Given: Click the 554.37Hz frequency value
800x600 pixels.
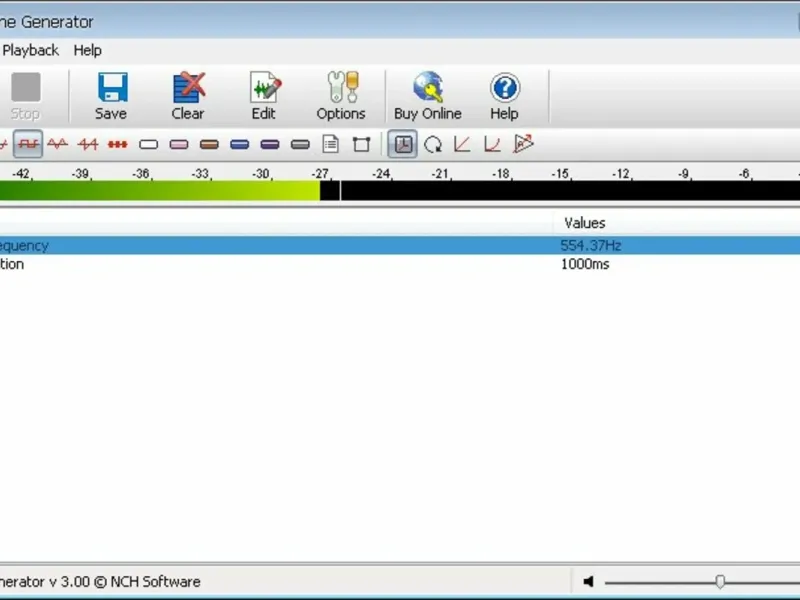Looking at the screenshot, I should tap(591, 245).
